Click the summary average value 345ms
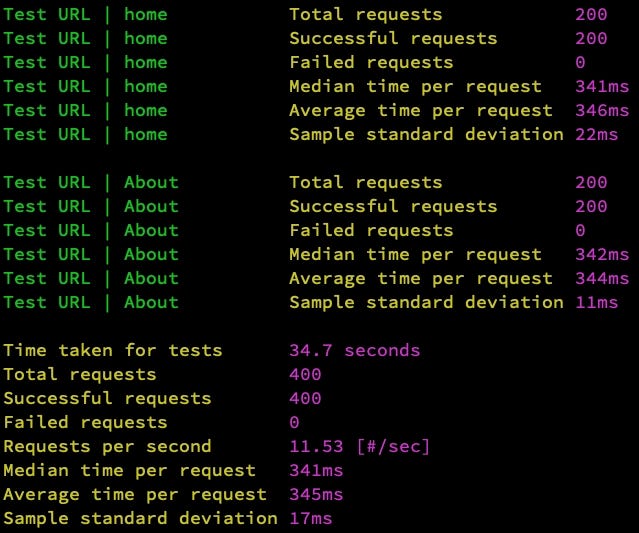 pyautogui.click(x=316, y=495)
